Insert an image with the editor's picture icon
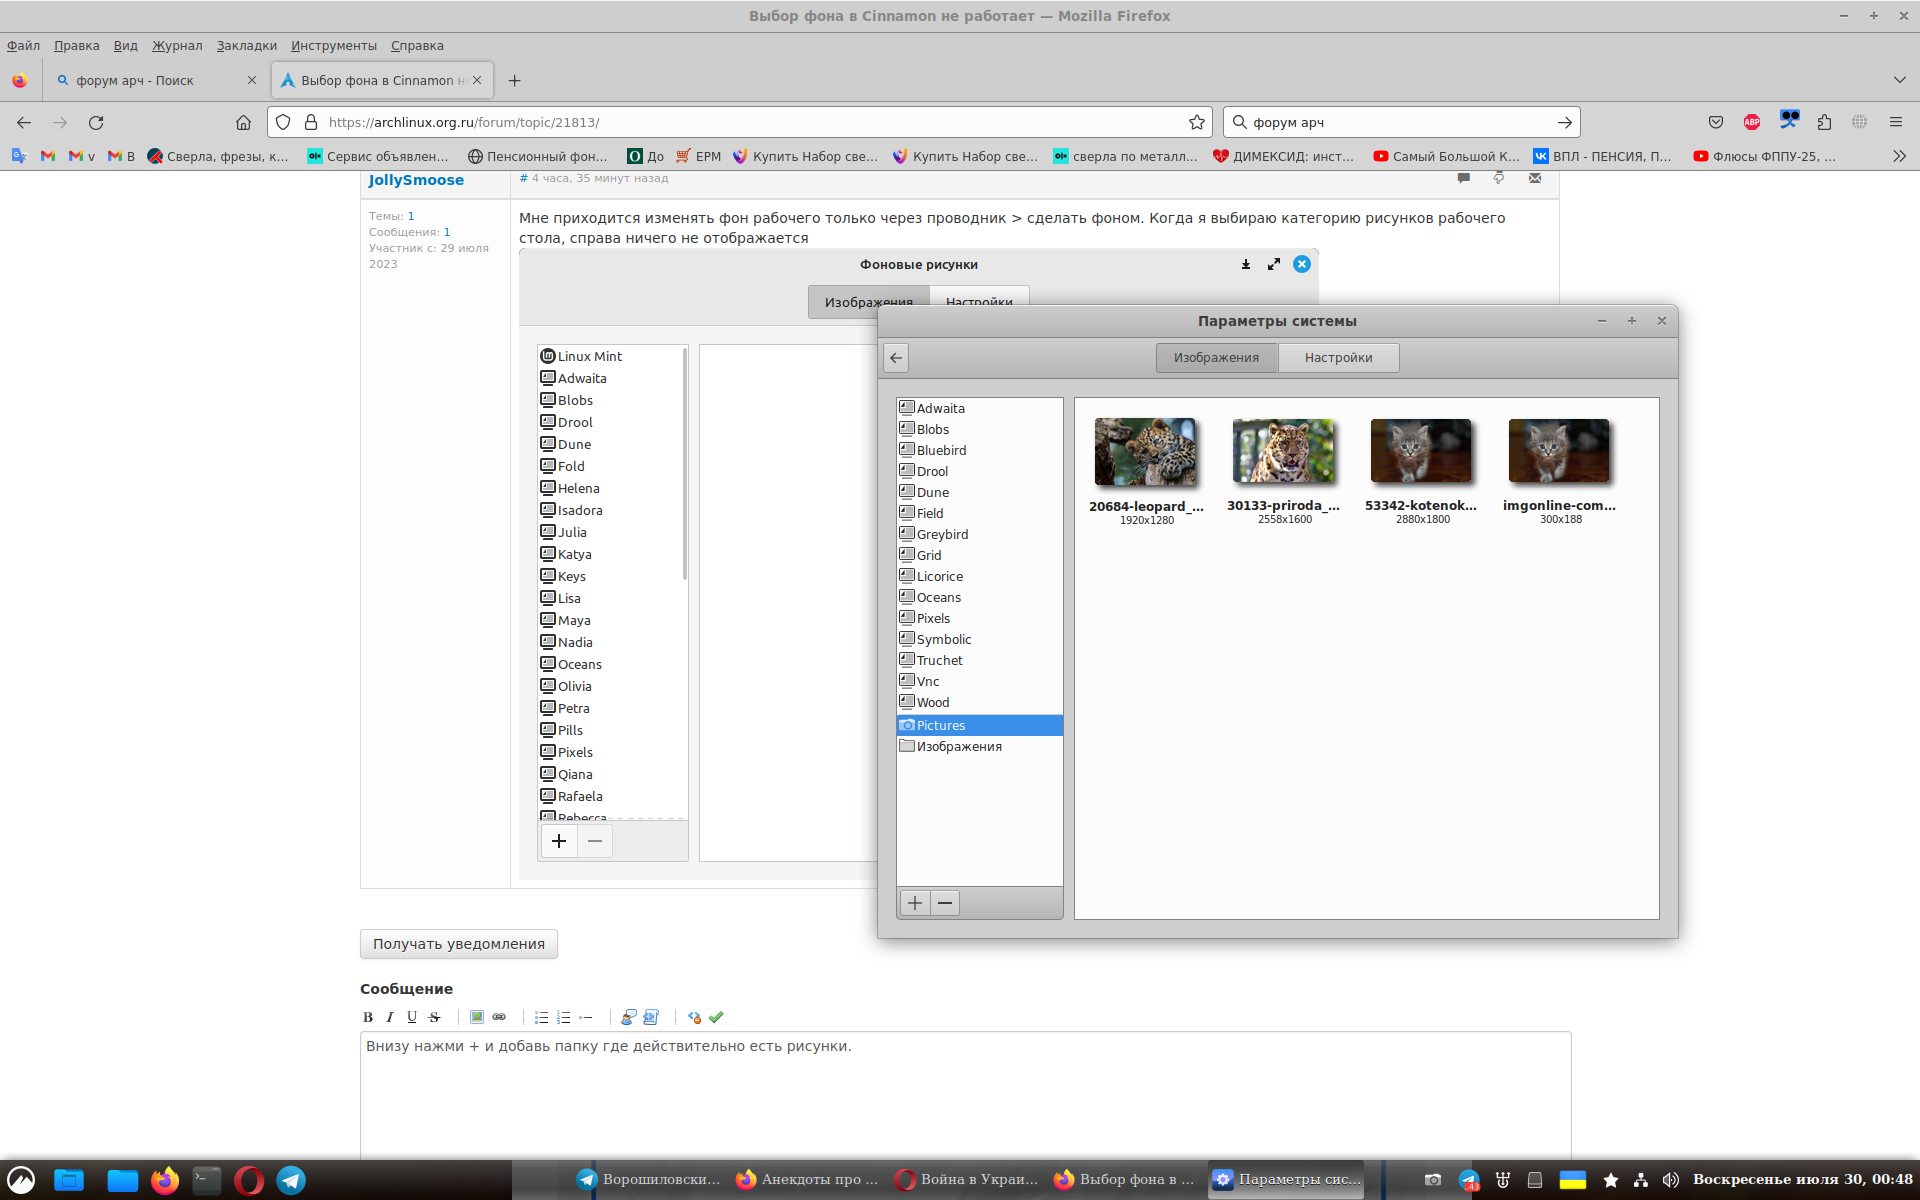This screenshot has height=1200, width=1920. [x=477, y=1017]
